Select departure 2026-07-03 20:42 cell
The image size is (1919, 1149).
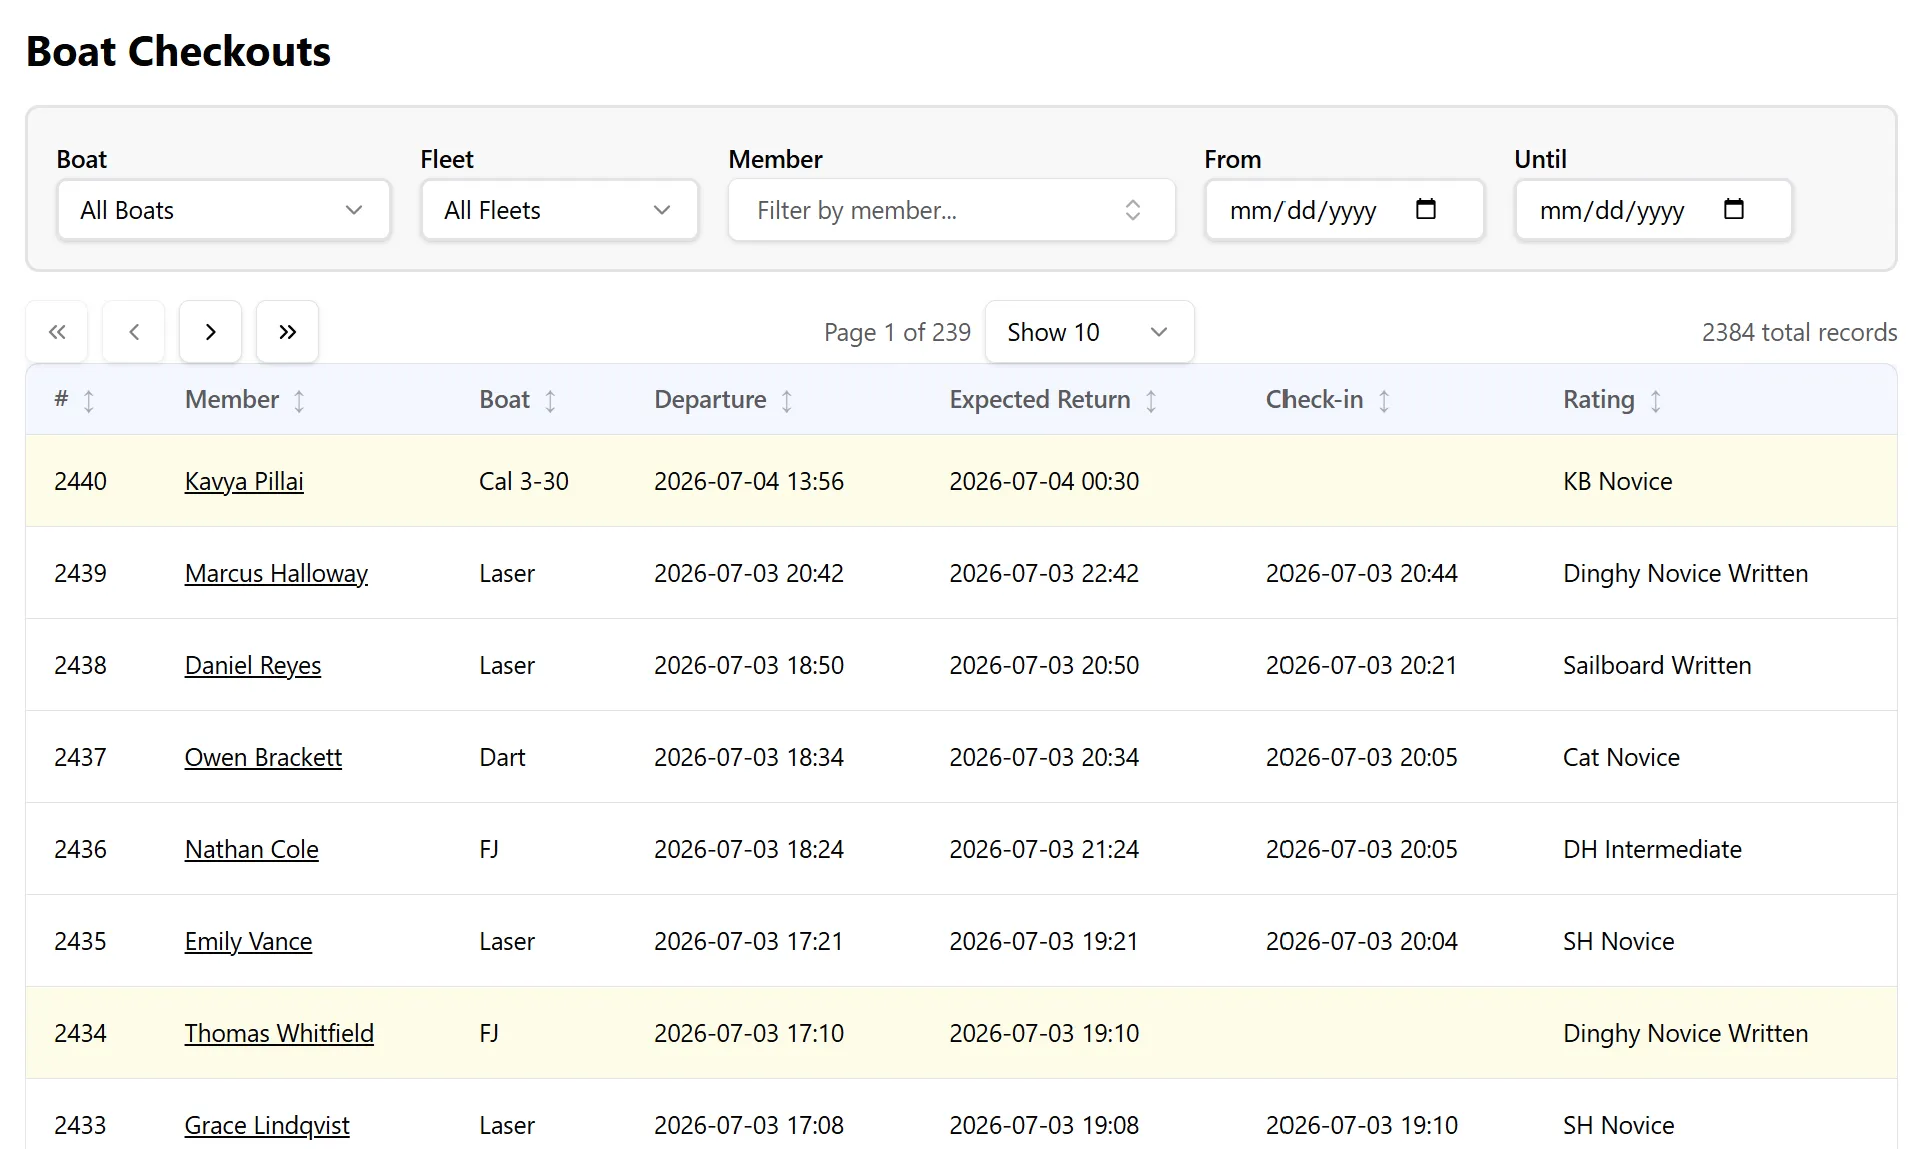click(749, 574)
